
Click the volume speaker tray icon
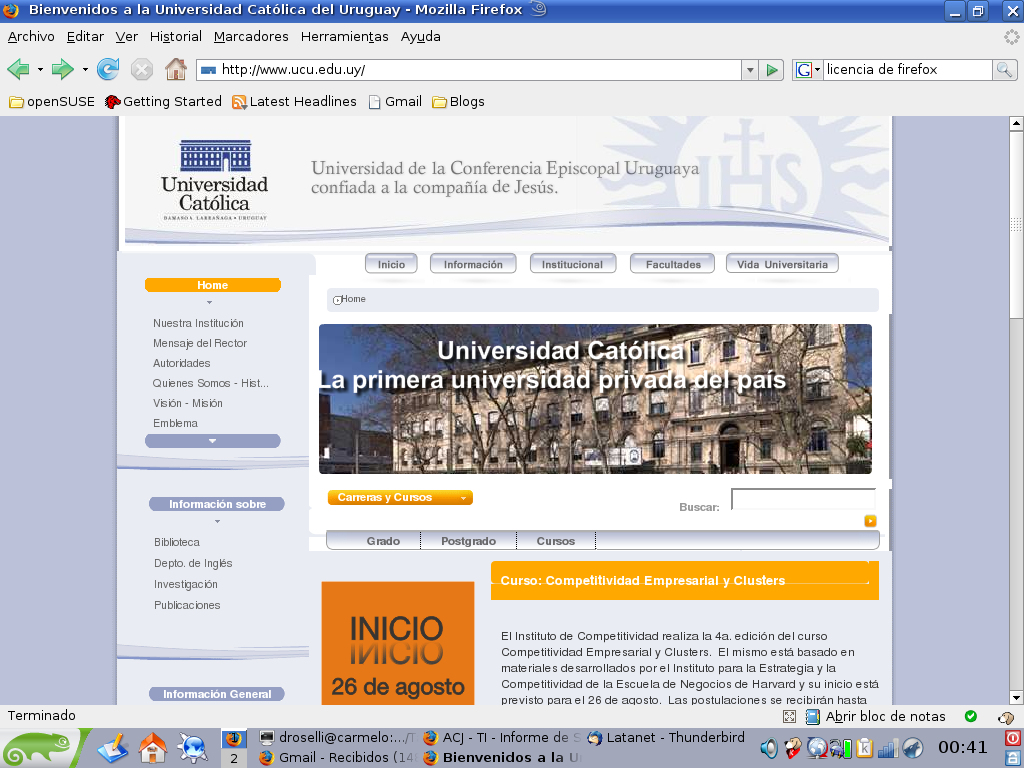click(x=769, y=748)
